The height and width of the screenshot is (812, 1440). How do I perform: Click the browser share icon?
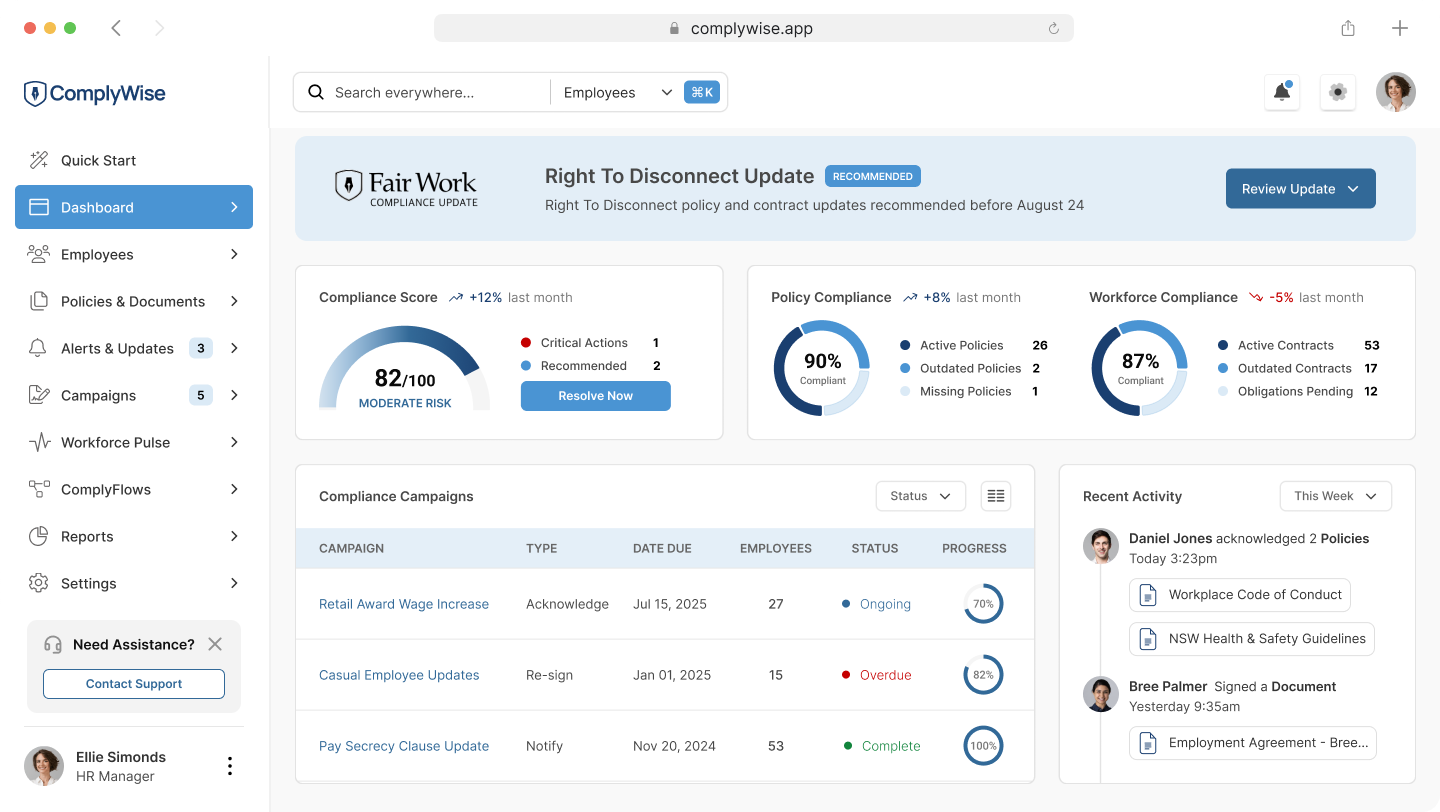(x=1348, y=28)
